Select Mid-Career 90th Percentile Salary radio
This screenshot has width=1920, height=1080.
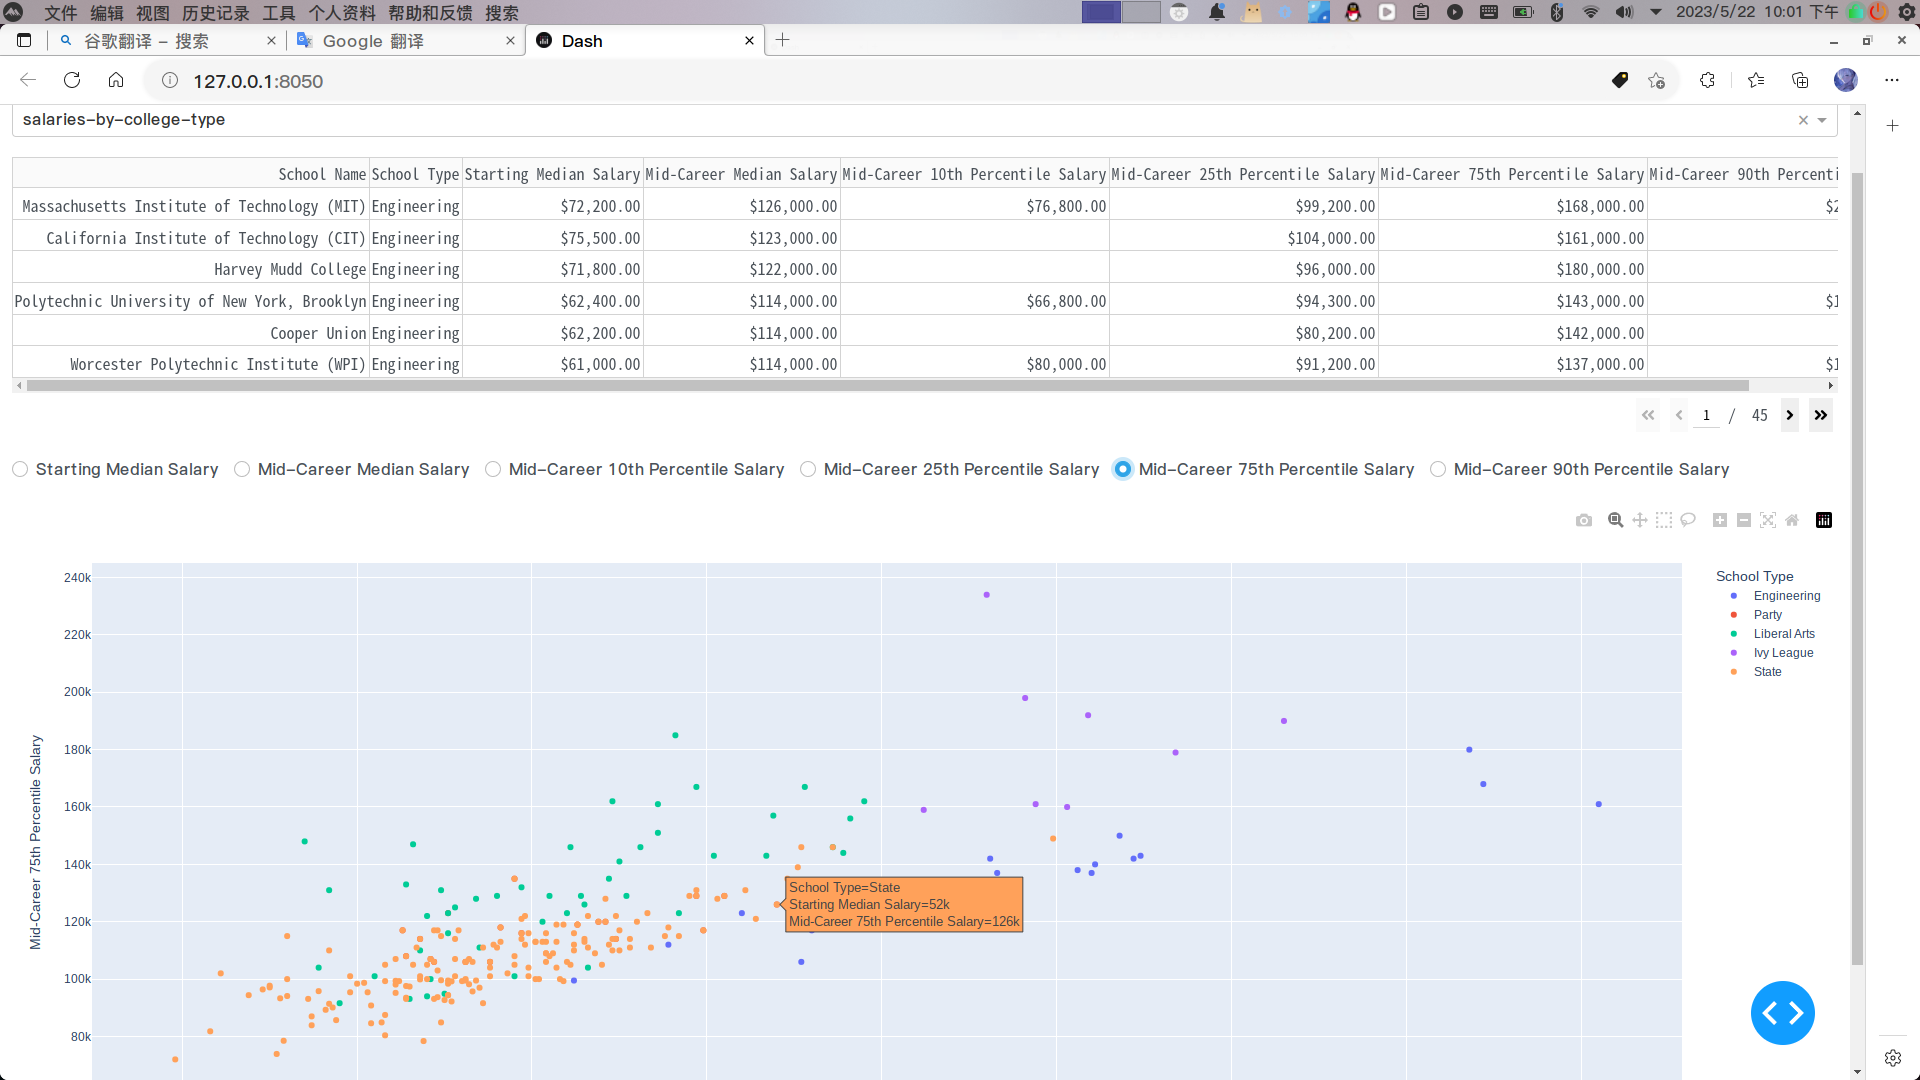tap(1438, 470)
